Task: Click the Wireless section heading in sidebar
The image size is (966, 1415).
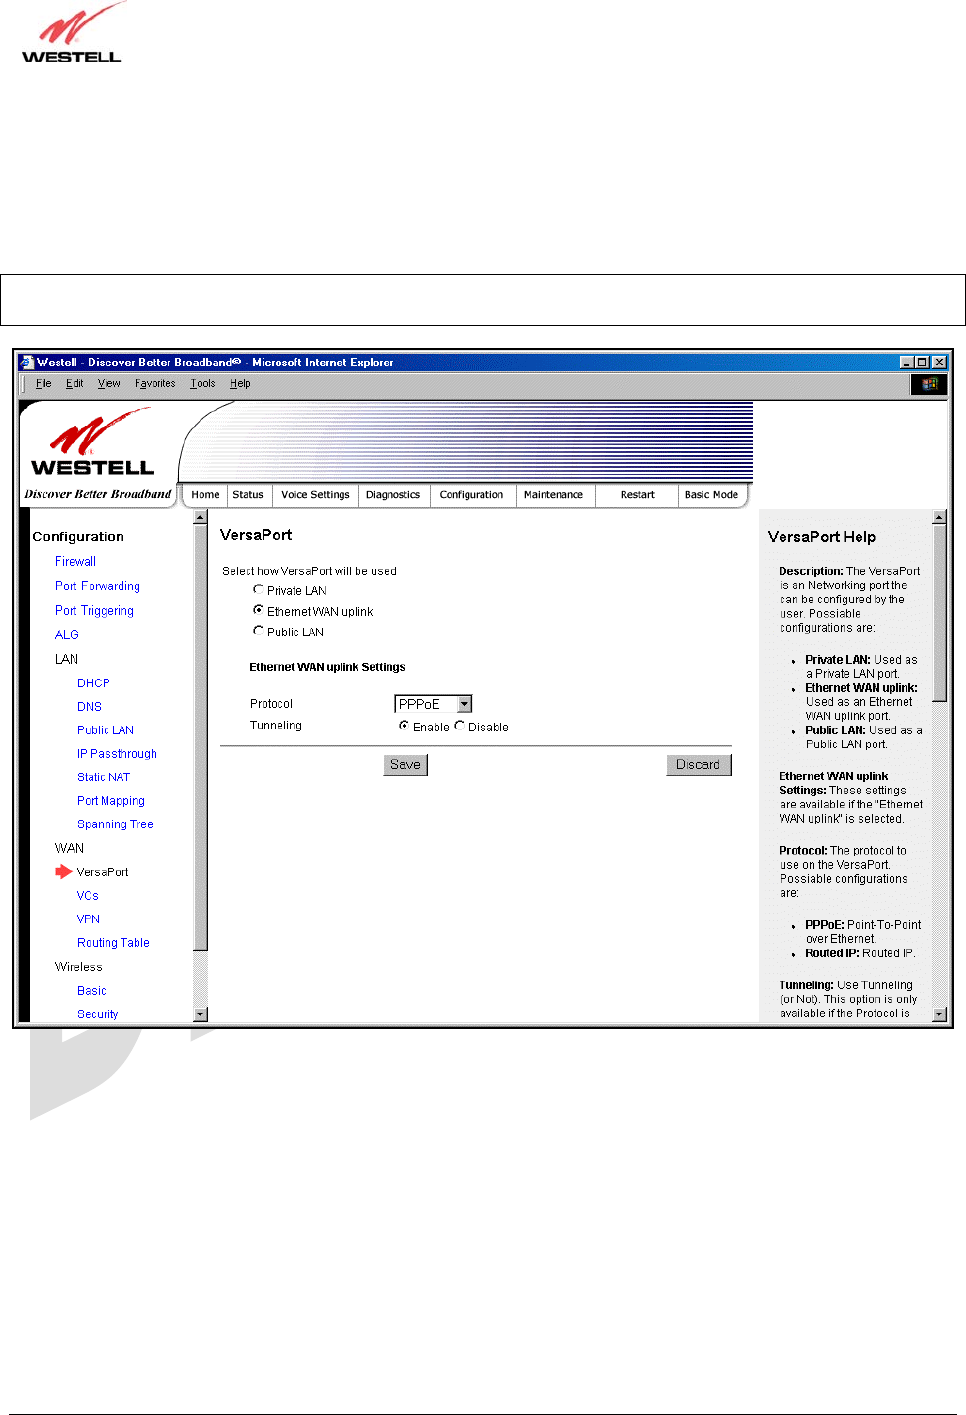Action: point(78,967)
